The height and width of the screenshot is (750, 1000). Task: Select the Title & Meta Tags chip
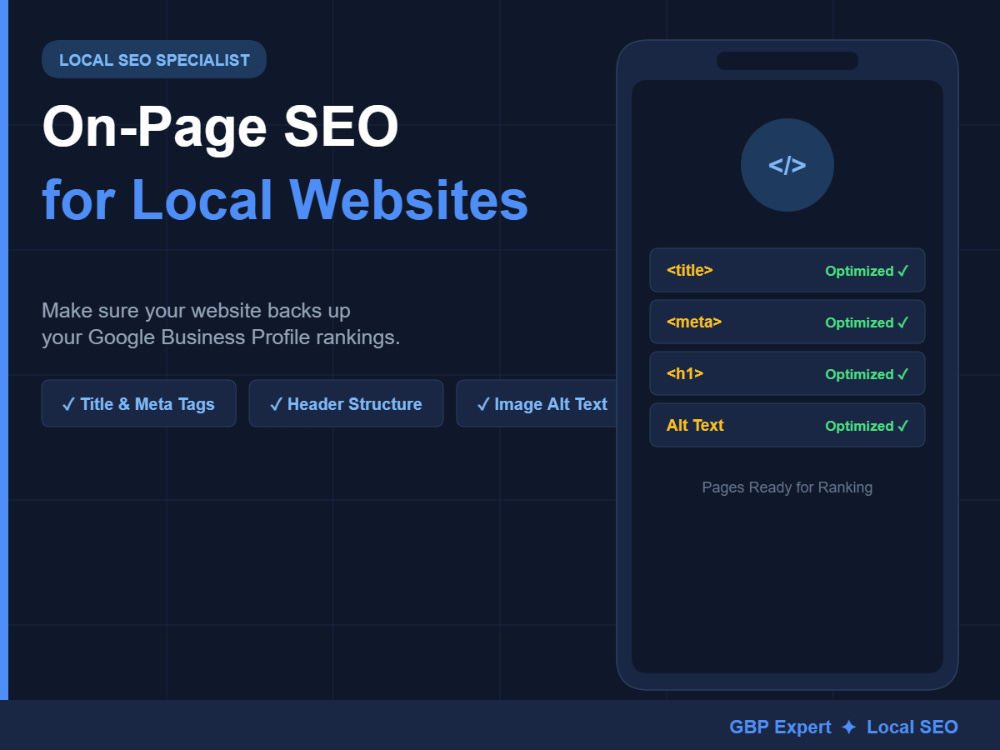139,404
